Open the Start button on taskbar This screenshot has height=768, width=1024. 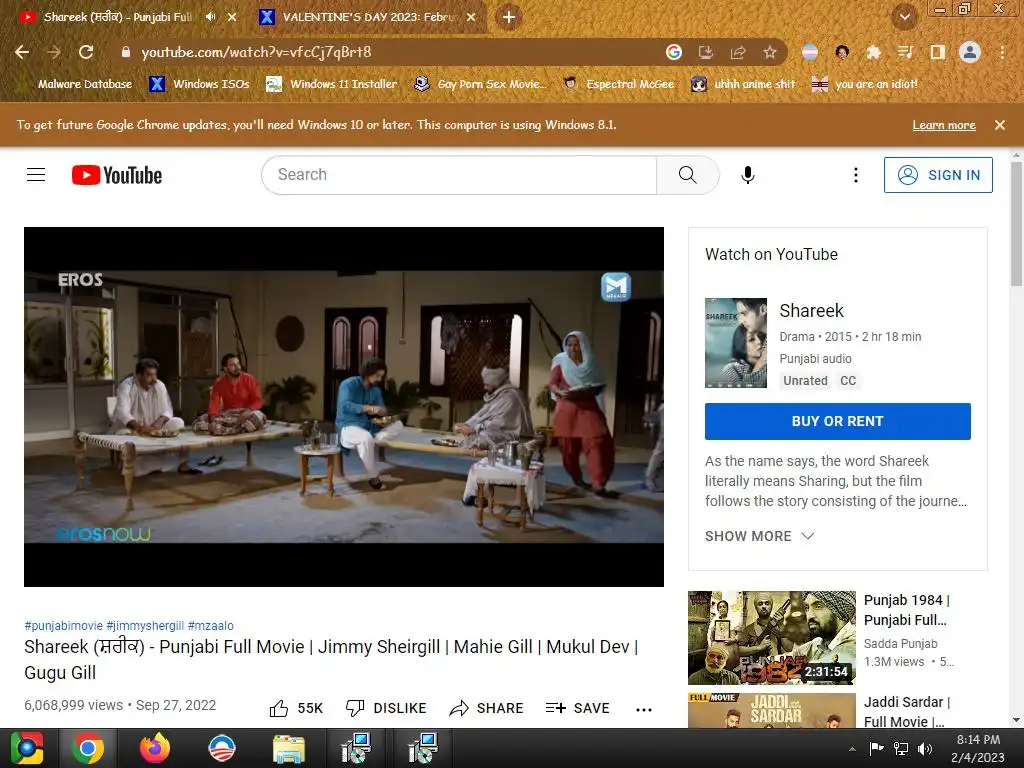(x=27, y=748)
